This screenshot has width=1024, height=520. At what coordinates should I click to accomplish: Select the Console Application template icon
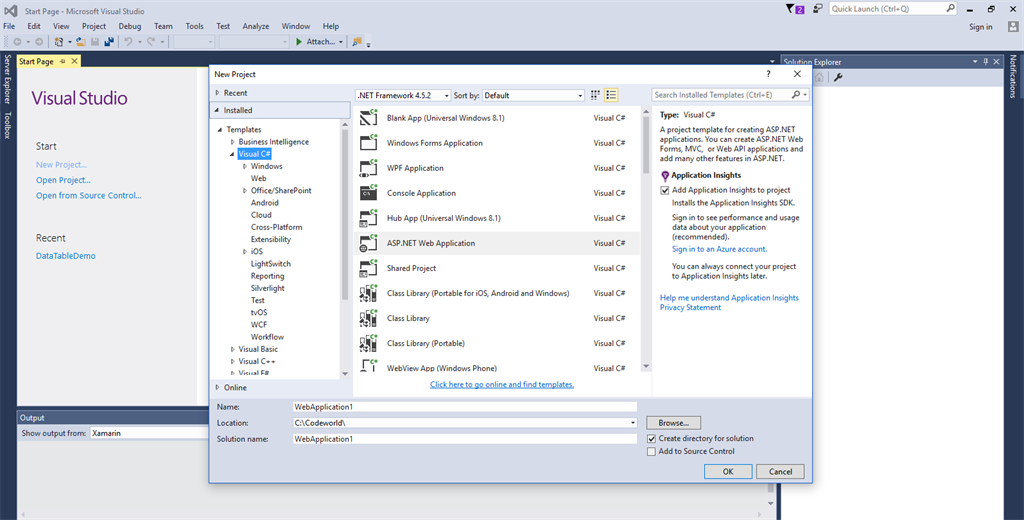[367, 193]
